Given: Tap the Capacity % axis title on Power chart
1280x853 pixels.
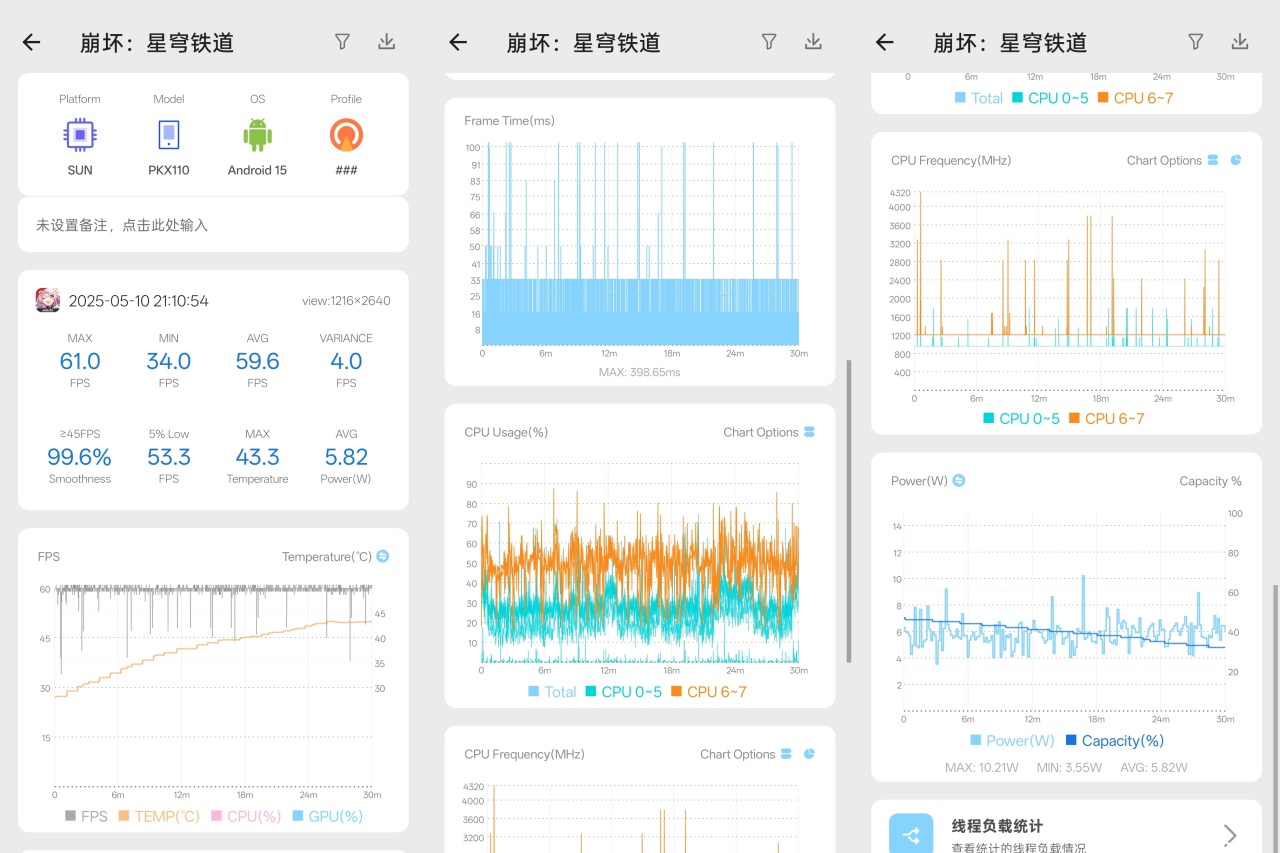Looking at the screenshot, I should click(1210, 481).
